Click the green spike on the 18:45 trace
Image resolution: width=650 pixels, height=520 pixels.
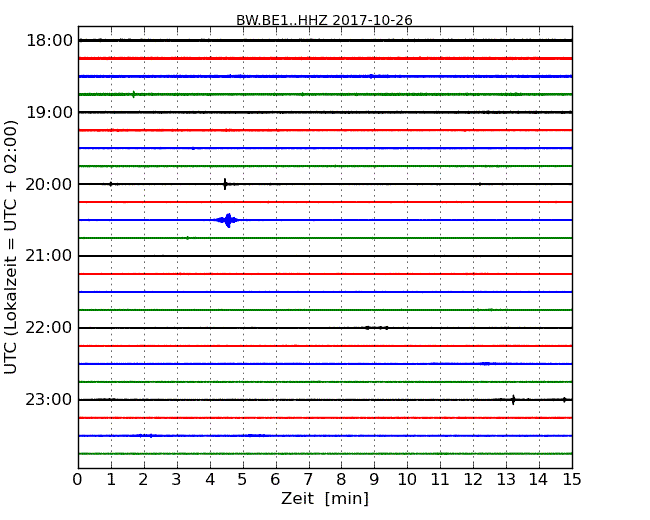click(x=133, y=94)
